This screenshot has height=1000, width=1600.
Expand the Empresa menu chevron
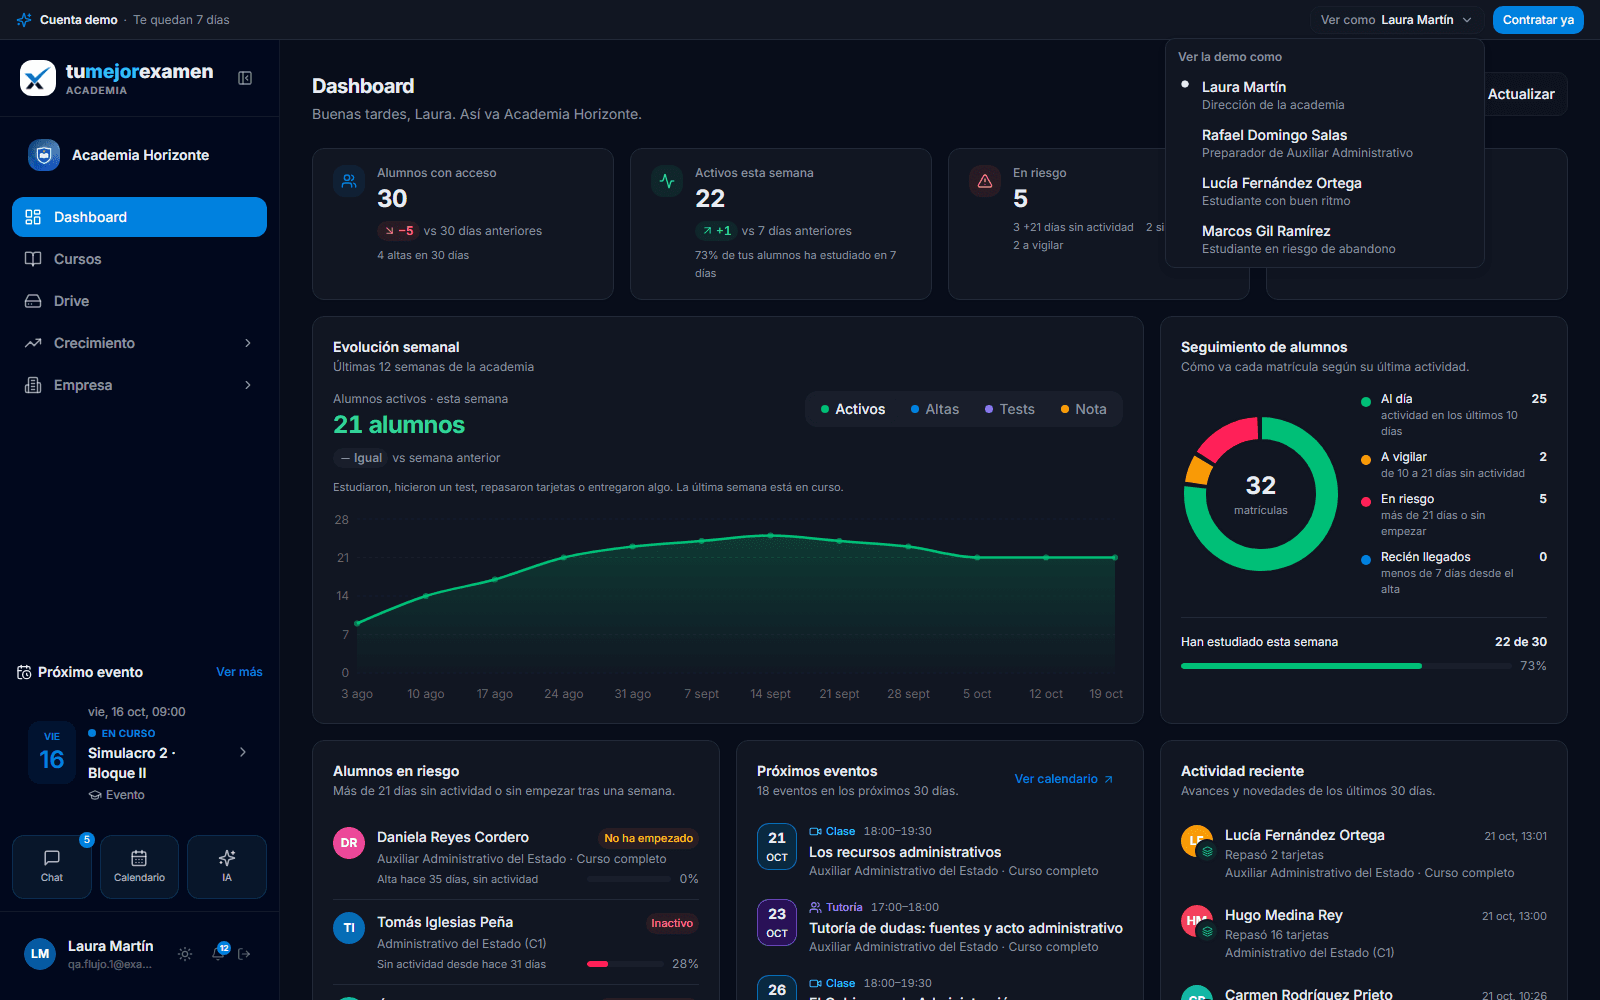pyautogui.click(x=248, y=385)
